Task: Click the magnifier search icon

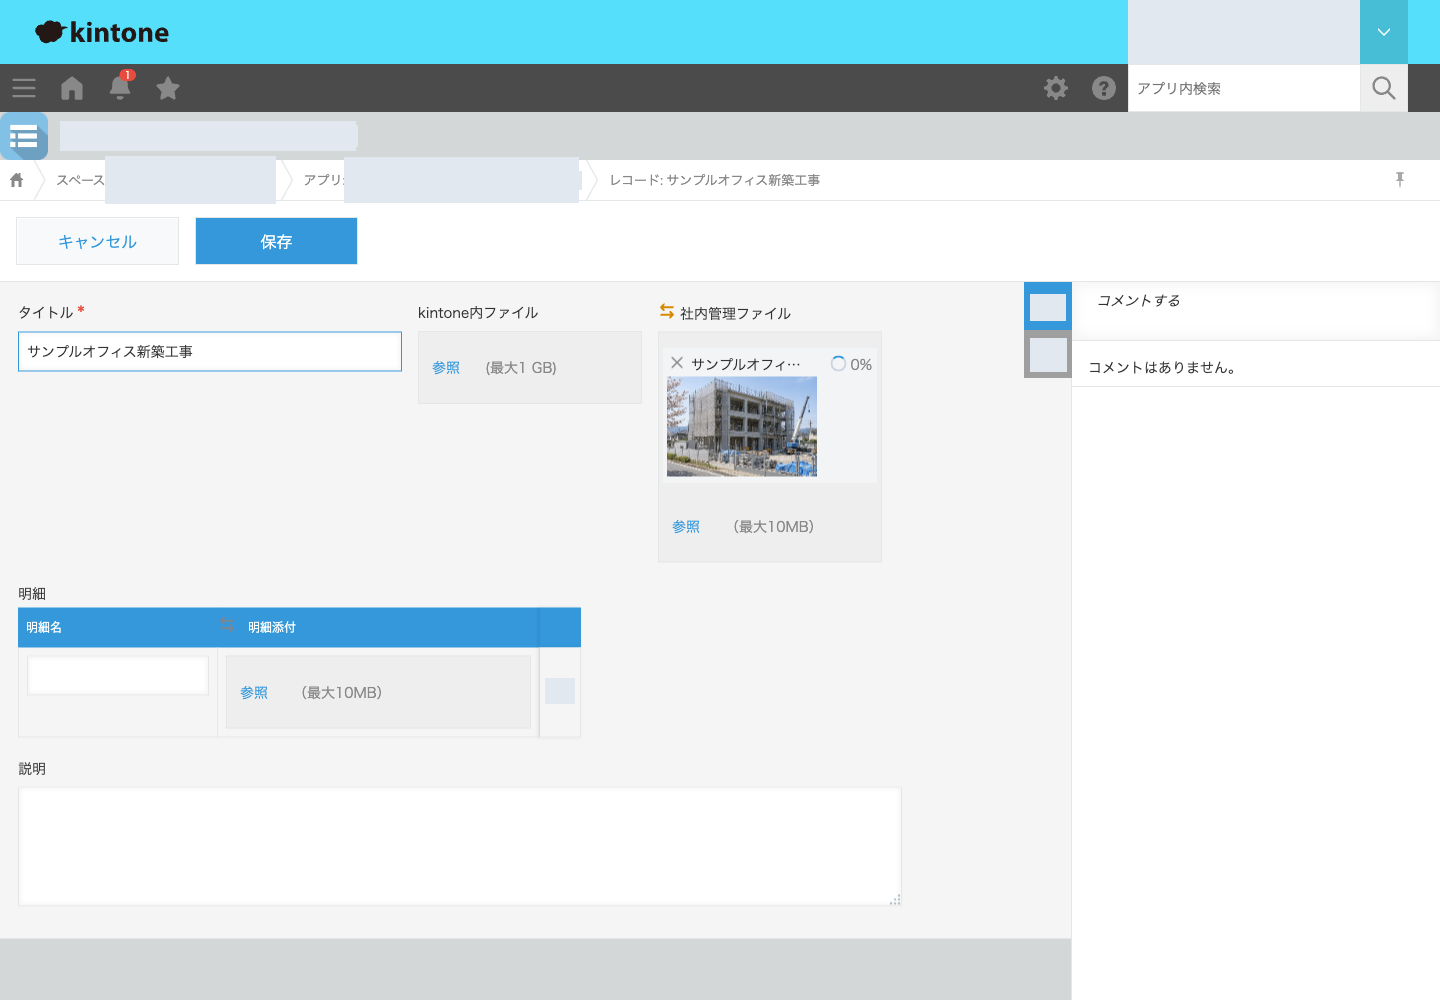Action: (x=1384, y=88)
